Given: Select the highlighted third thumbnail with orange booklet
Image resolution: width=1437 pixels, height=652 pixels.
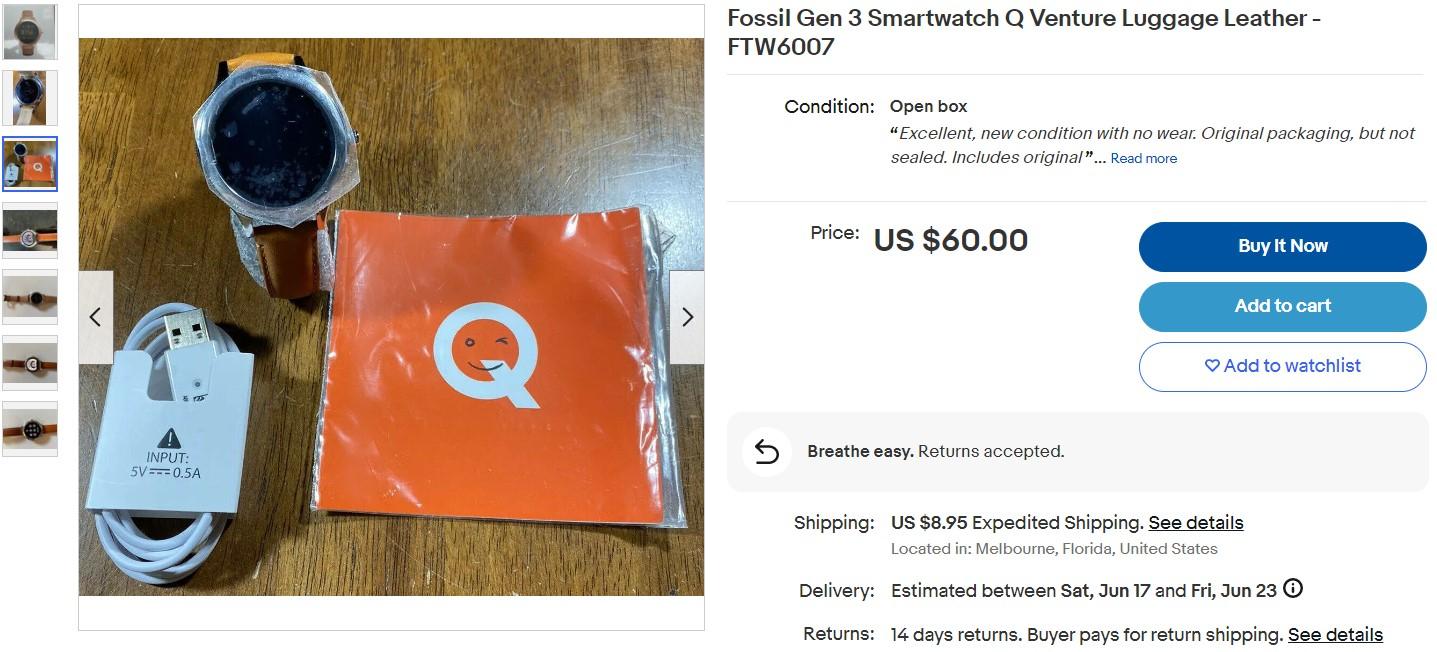Looking at the screenshot, I should pyautogui.click(x=30, y=164).
